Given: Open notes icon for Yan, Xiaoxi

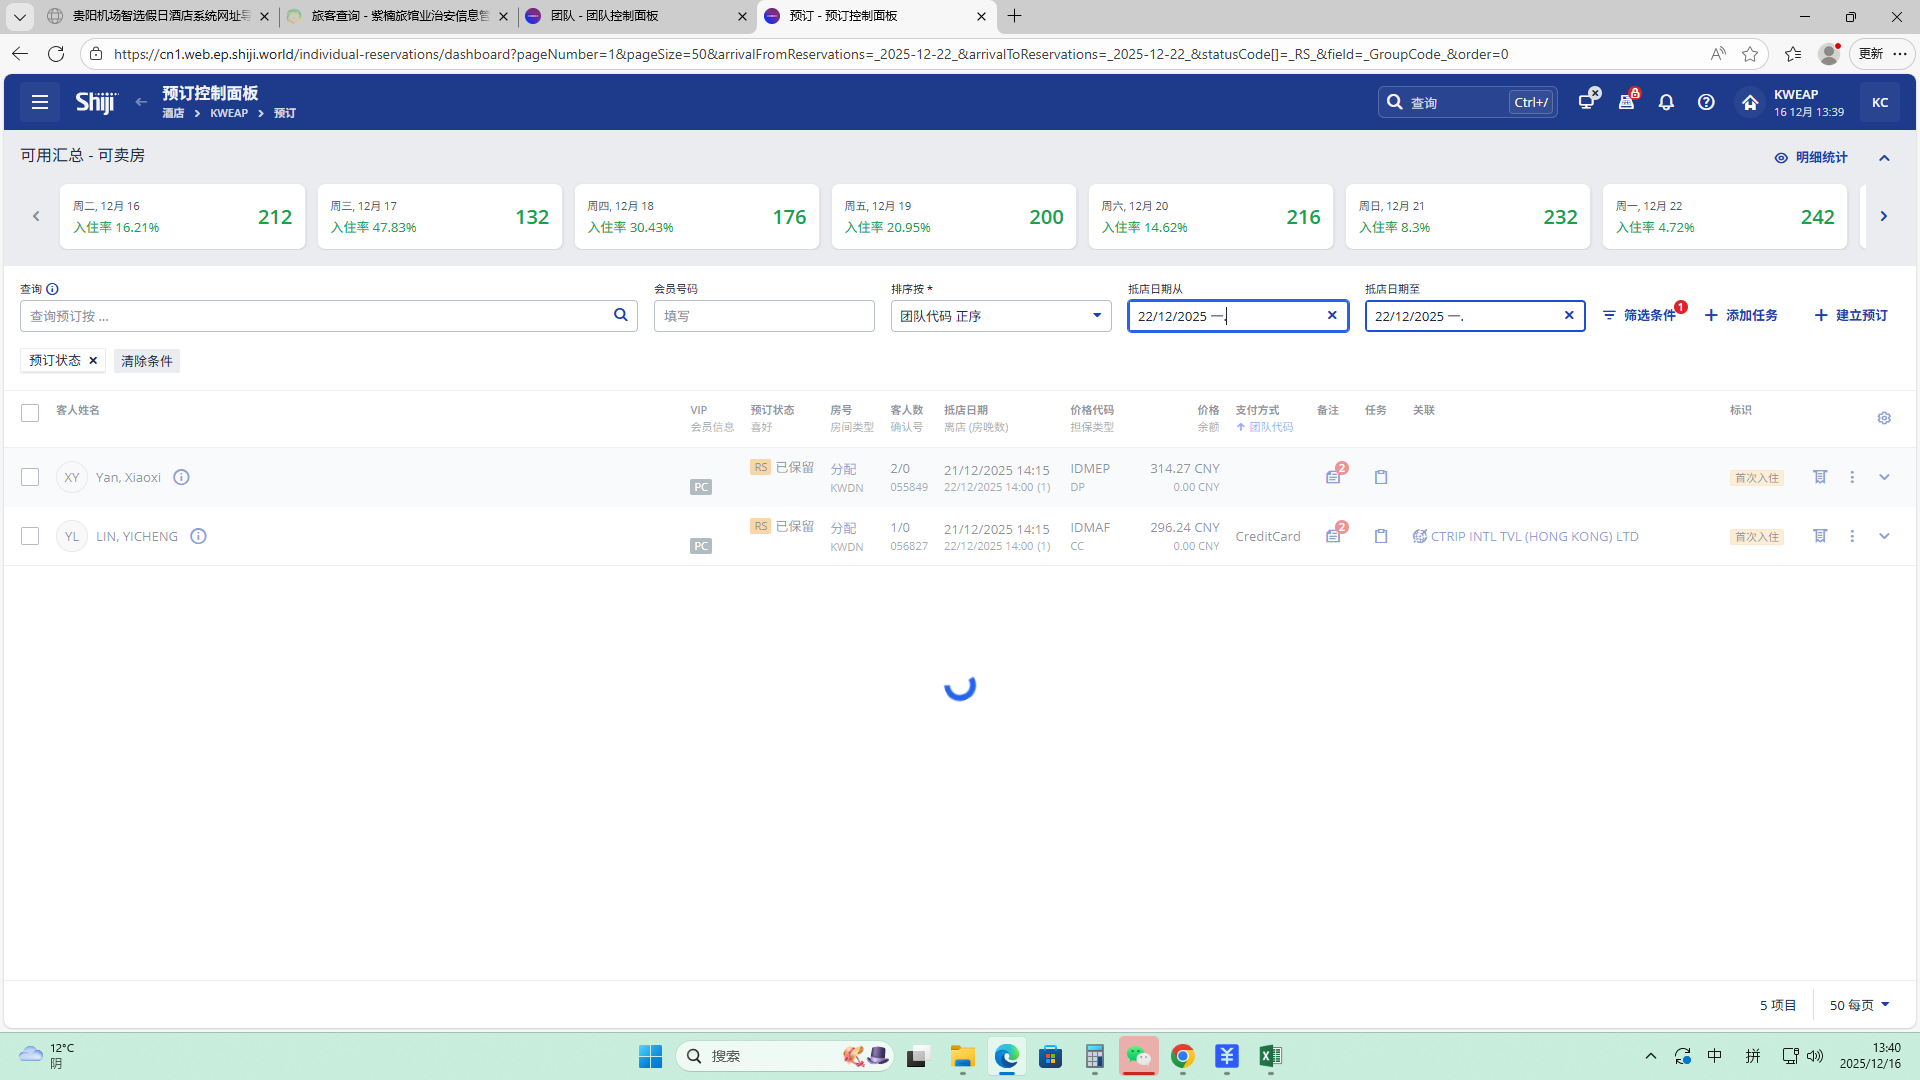Looking at the screenshot, I should 1334,477.
